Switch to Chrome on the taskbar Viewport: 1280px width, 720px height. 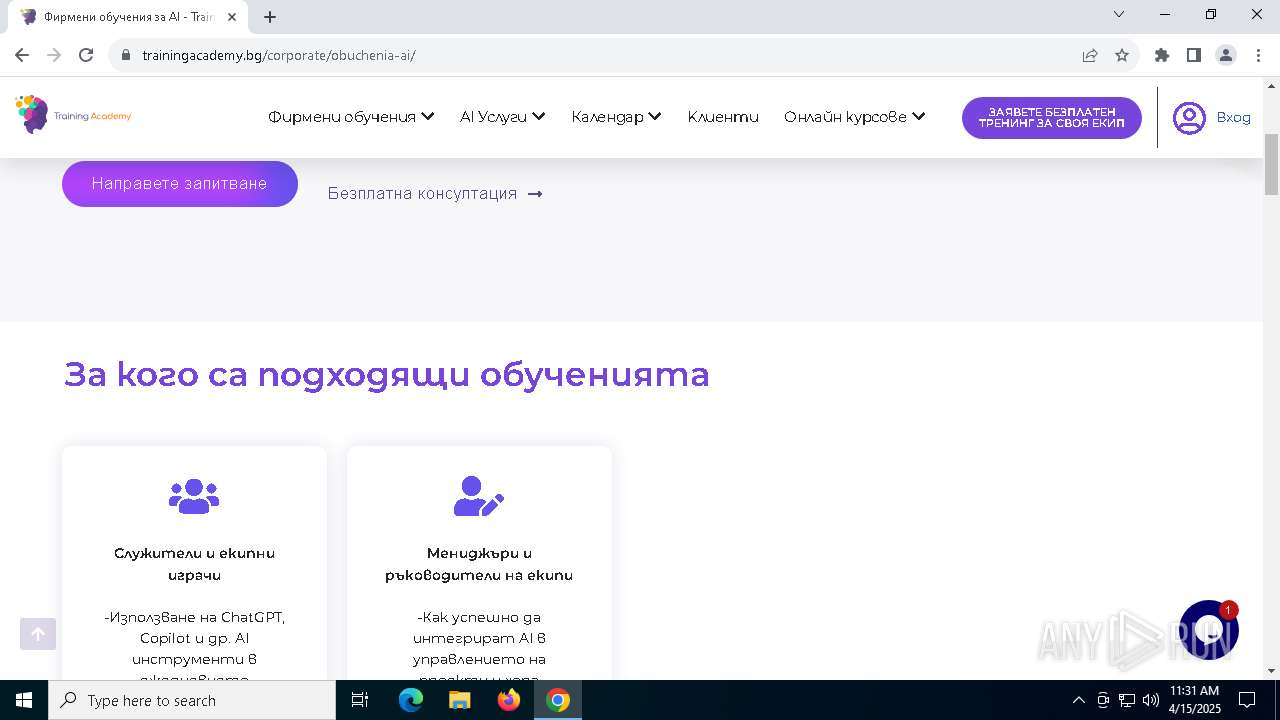(558, 700)
